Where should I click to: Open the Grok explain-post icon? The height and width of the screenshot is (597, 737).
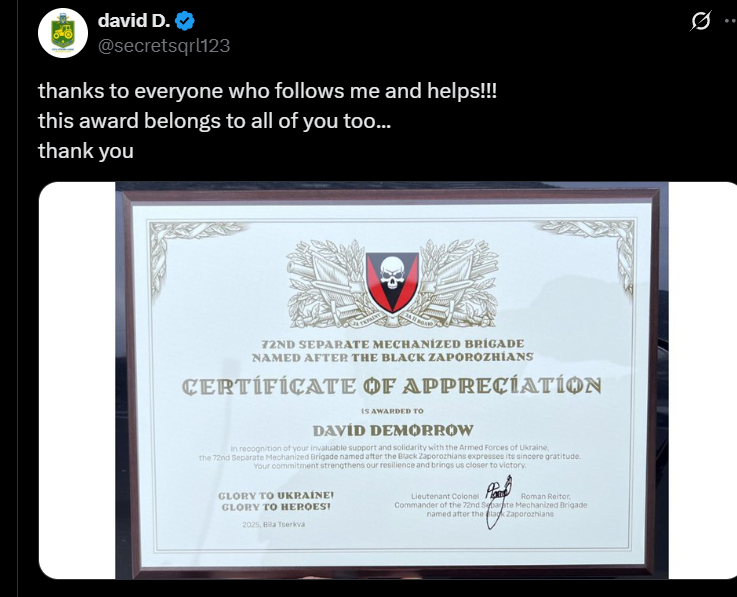701,21
